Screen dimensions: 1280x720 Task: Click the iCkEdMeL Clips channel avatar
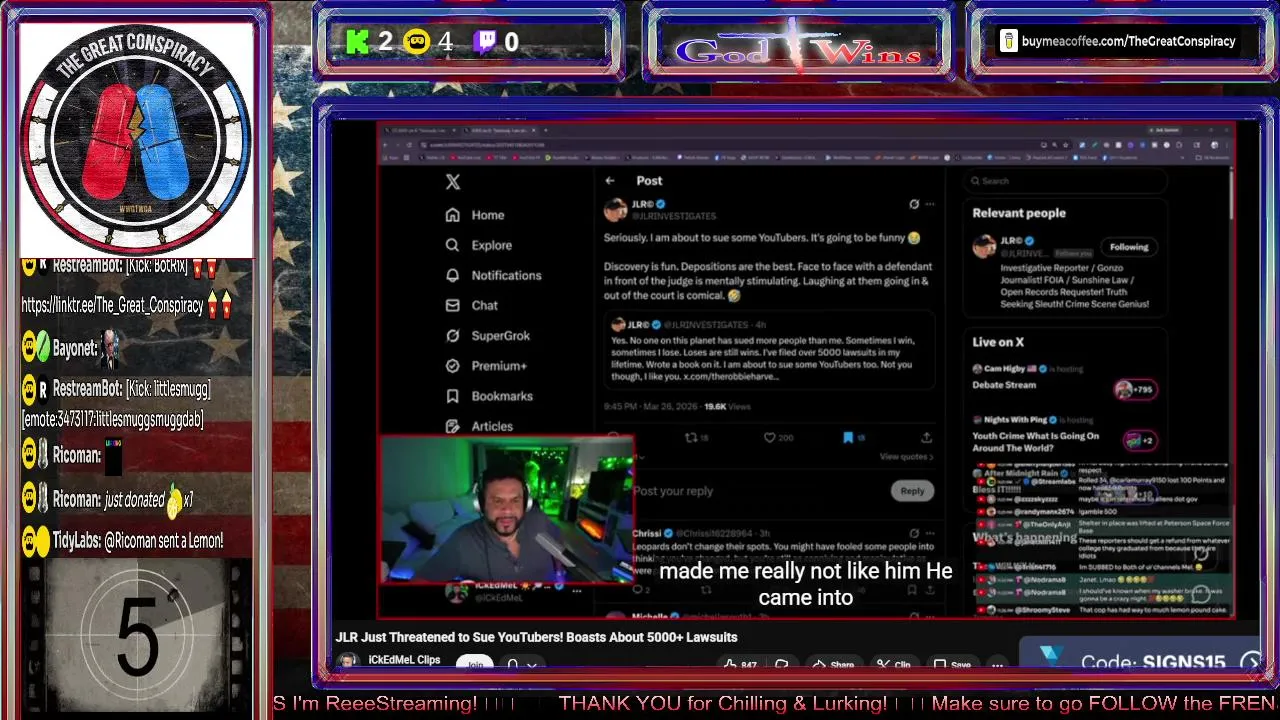(x=348, y=662)
